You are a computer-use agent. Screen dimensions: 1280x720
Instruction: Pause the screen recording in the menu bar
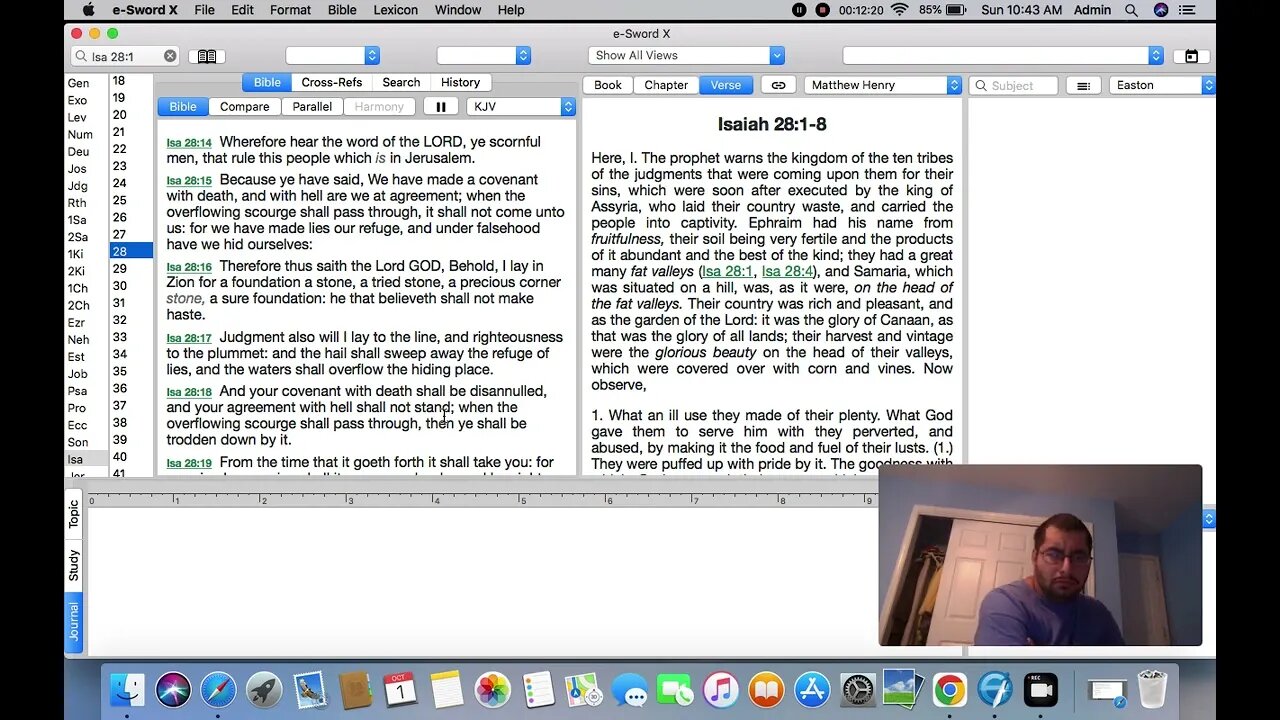[799, 10]
